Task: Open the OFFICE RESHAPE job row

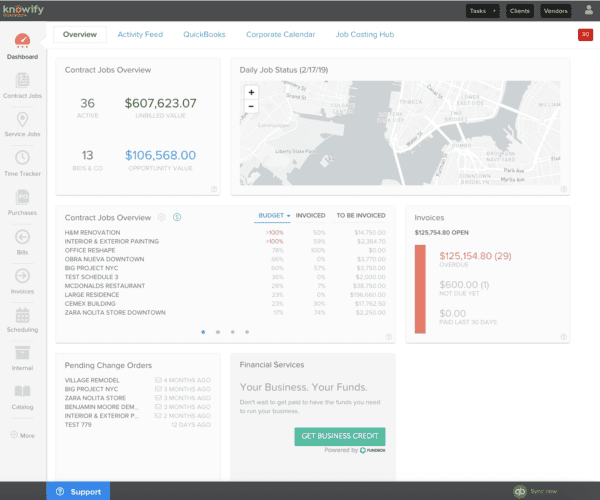Action: (x=225, y=250)
